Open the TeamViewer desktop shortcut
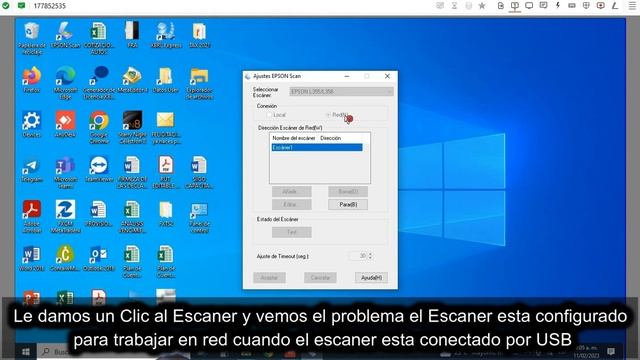 pos(99,169)
